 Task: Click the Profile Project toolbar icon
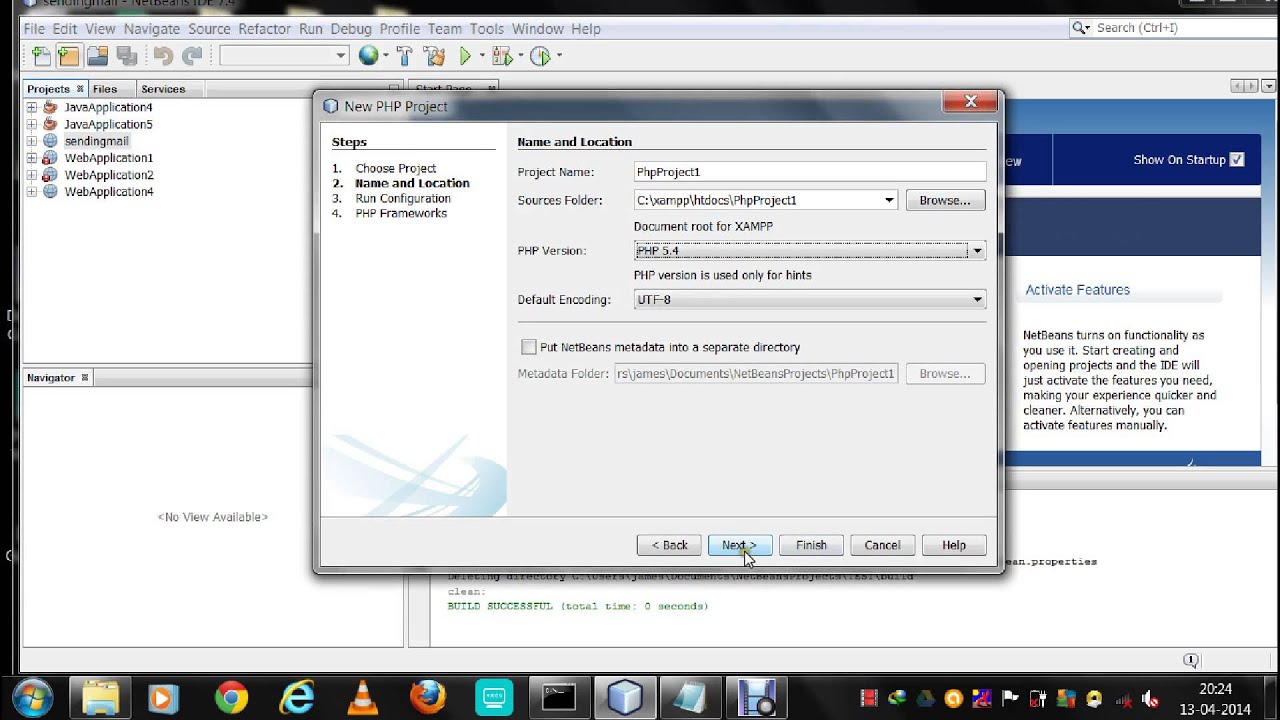540,56
